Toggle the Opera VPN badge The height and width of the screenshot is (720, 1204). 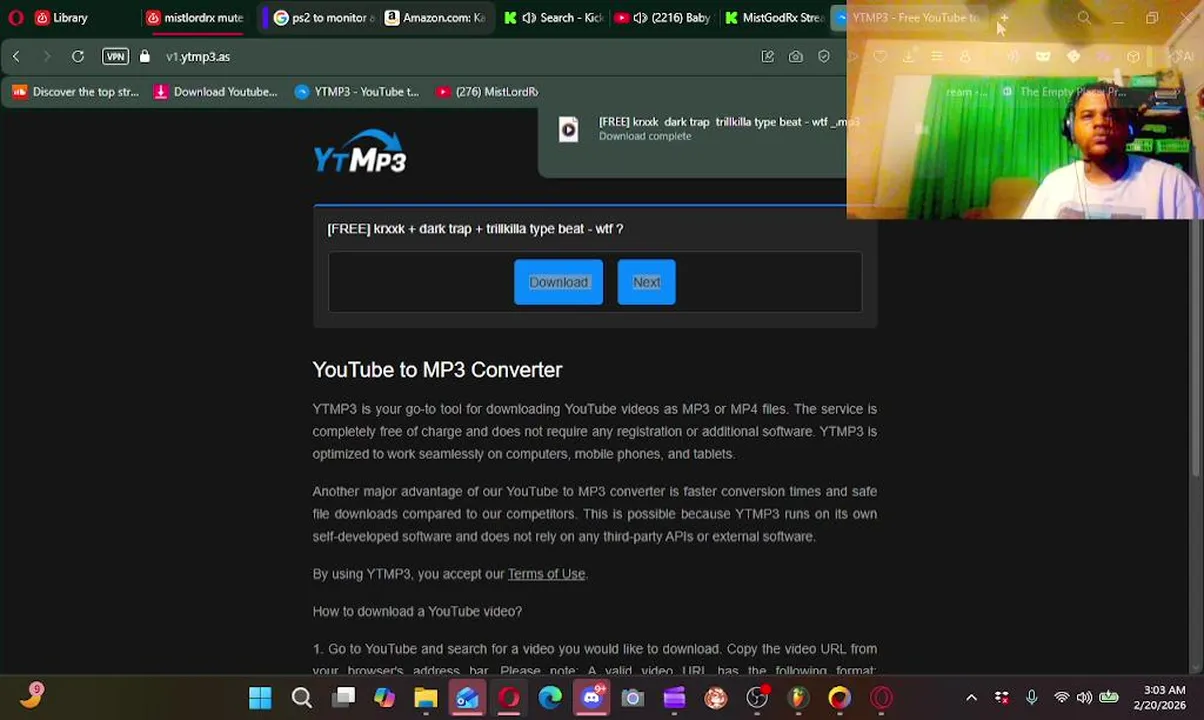[115, 57]
